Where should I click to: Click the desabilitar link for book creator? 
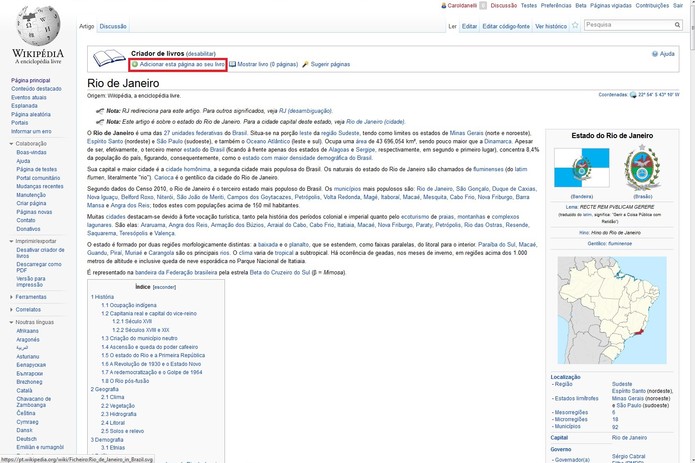click(x=201, y=54)
